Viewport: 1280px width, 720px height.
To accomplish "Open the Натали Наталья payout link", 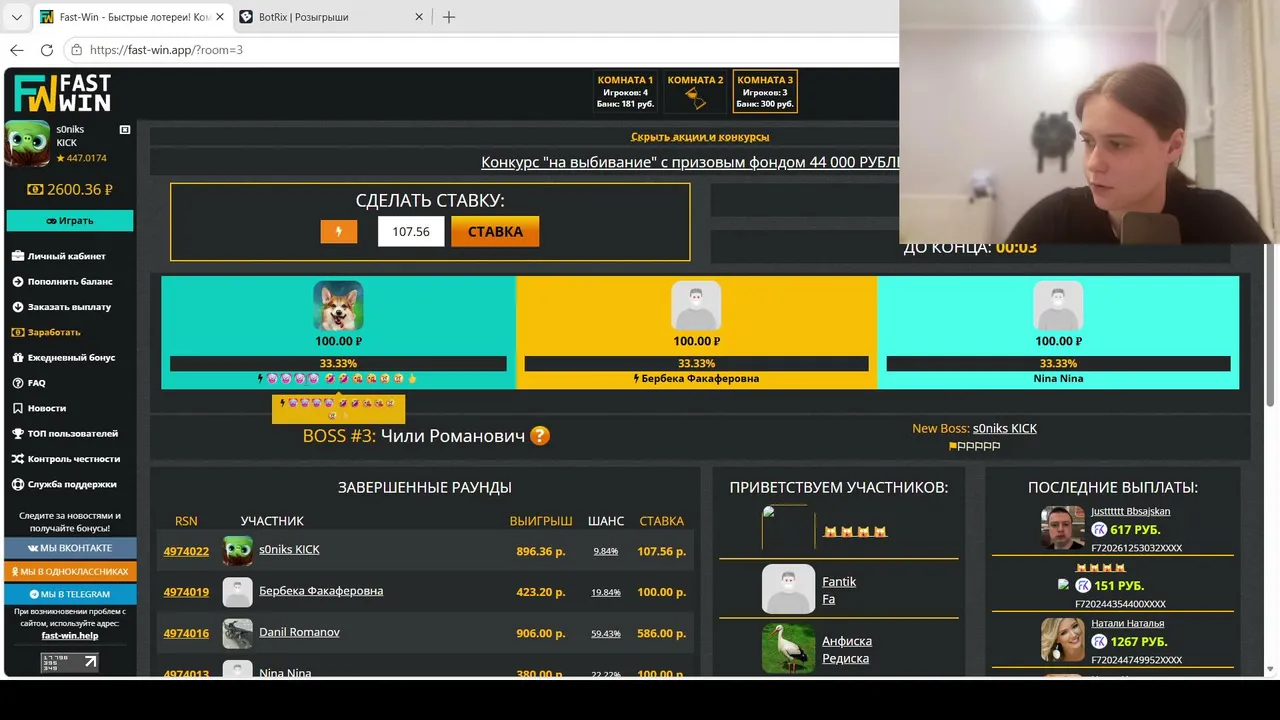I will tap(1127, 623).
